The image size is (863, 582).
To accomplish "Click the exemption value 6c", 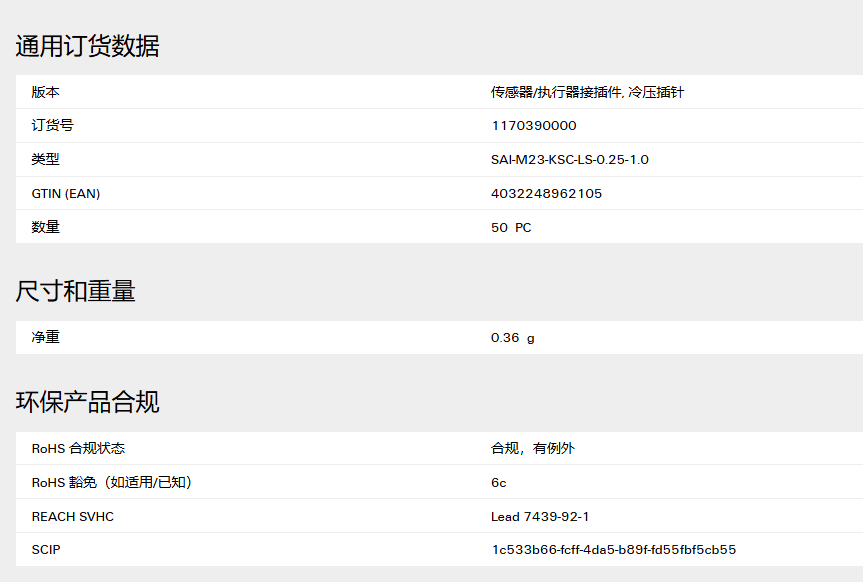I will [x=499, y=483].
